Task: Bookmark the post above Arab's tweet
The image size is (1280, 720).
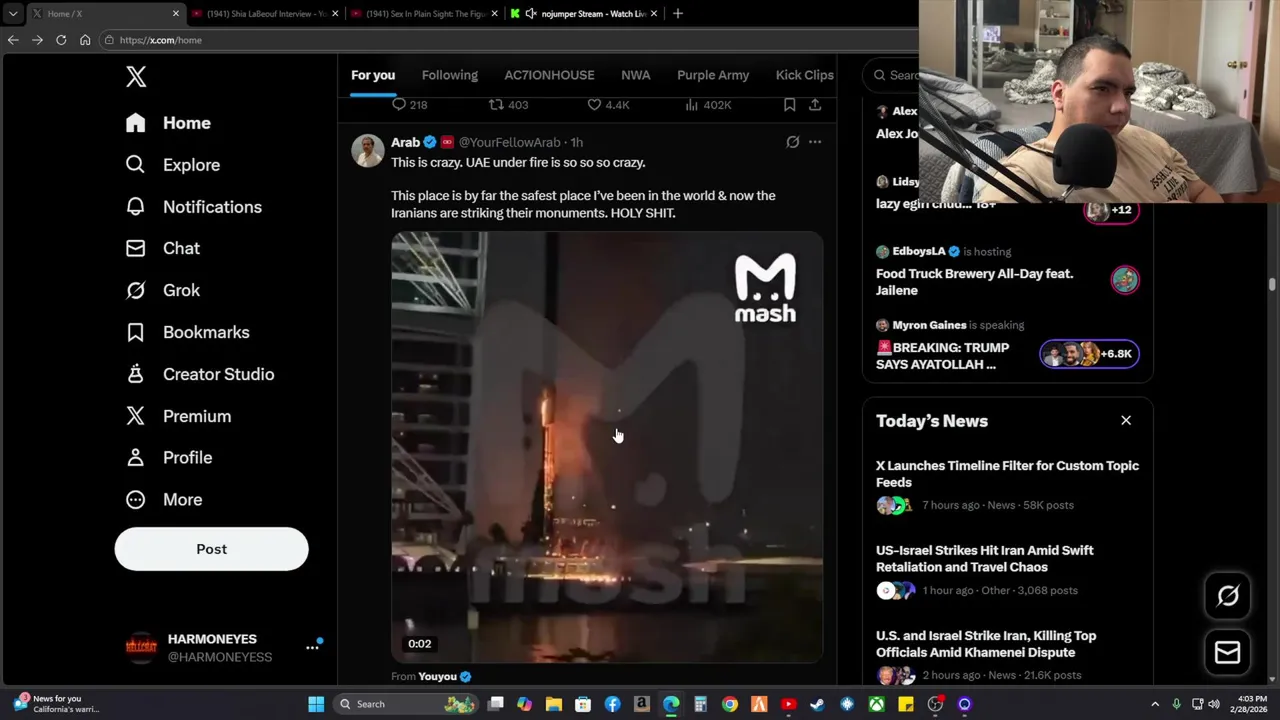Action: point(789,105)
